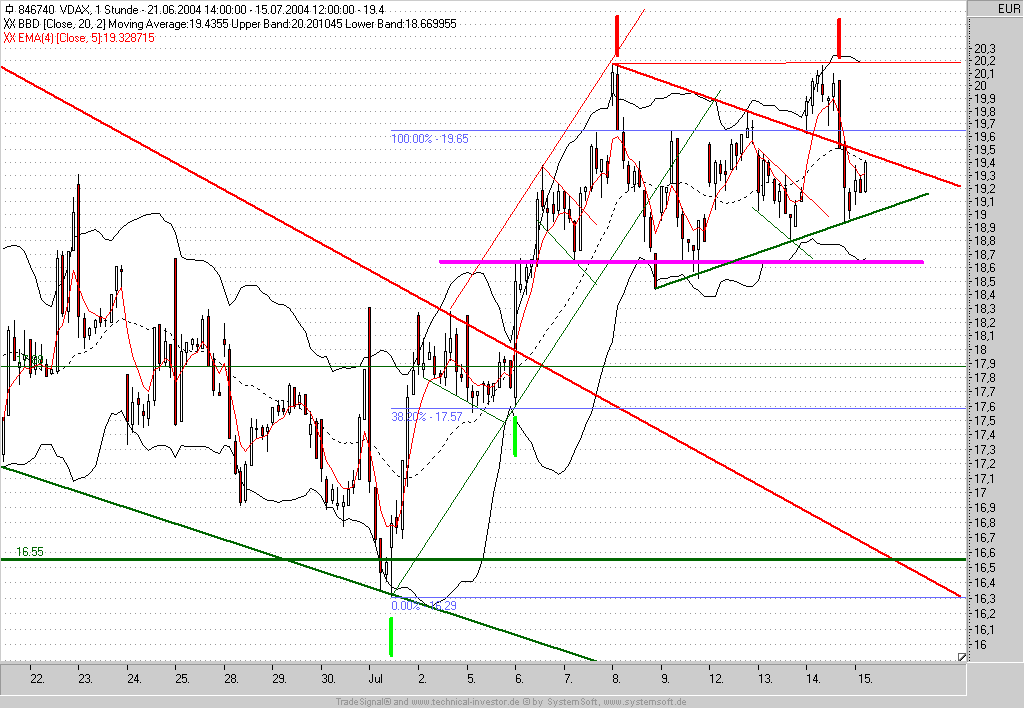Click the green '16.55' support level label
The height and width of the screenshot is (708, 1024).
(29, 552)
